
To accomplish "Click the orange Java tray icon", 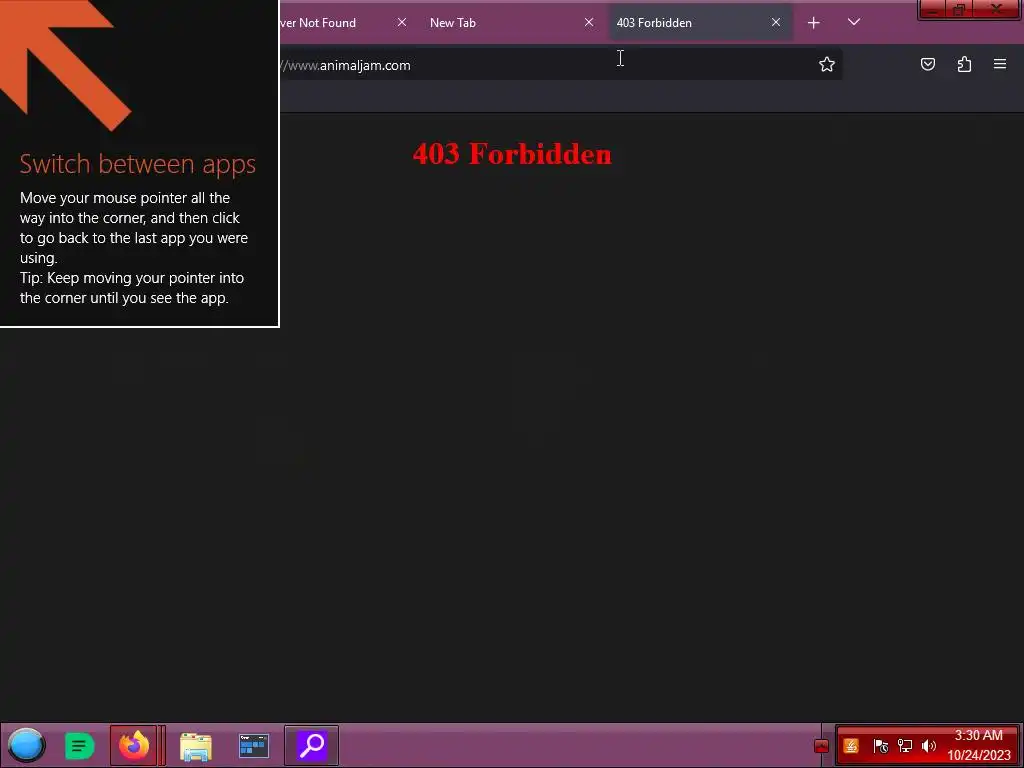I will (851, 746).
